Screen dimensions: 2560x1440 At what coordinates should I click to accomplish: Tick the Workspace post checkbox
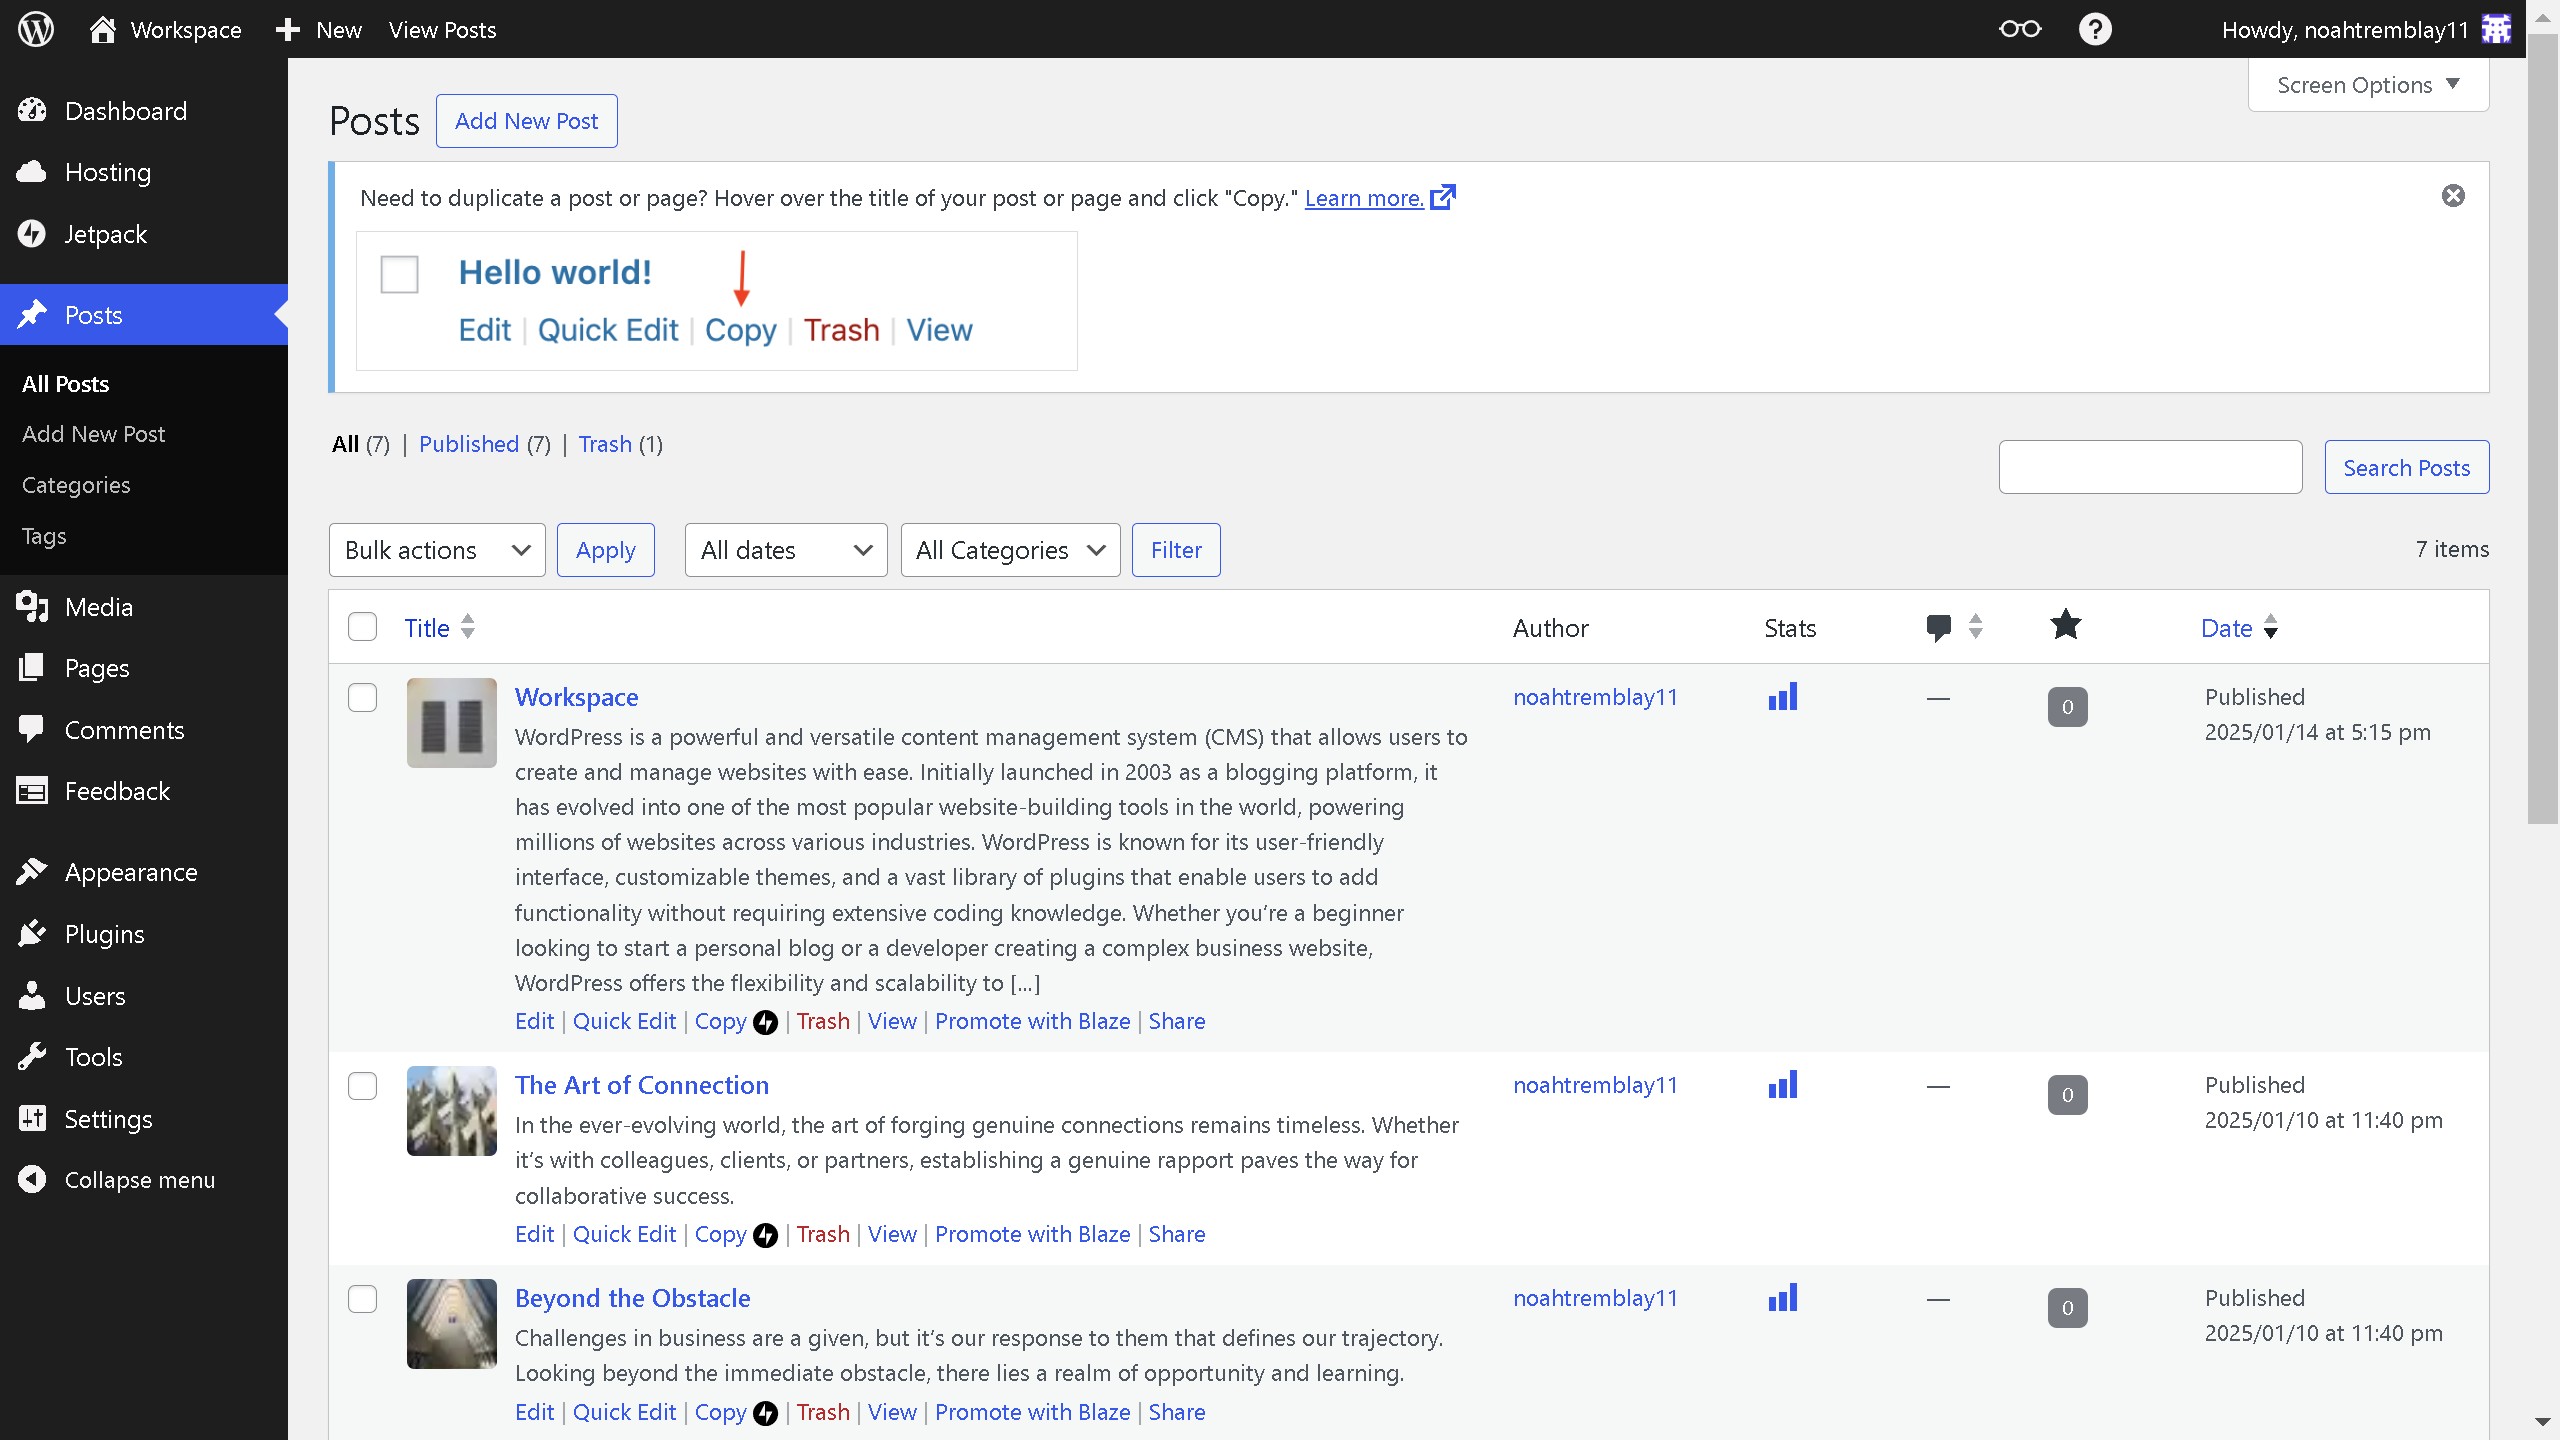tap(362, 698)
